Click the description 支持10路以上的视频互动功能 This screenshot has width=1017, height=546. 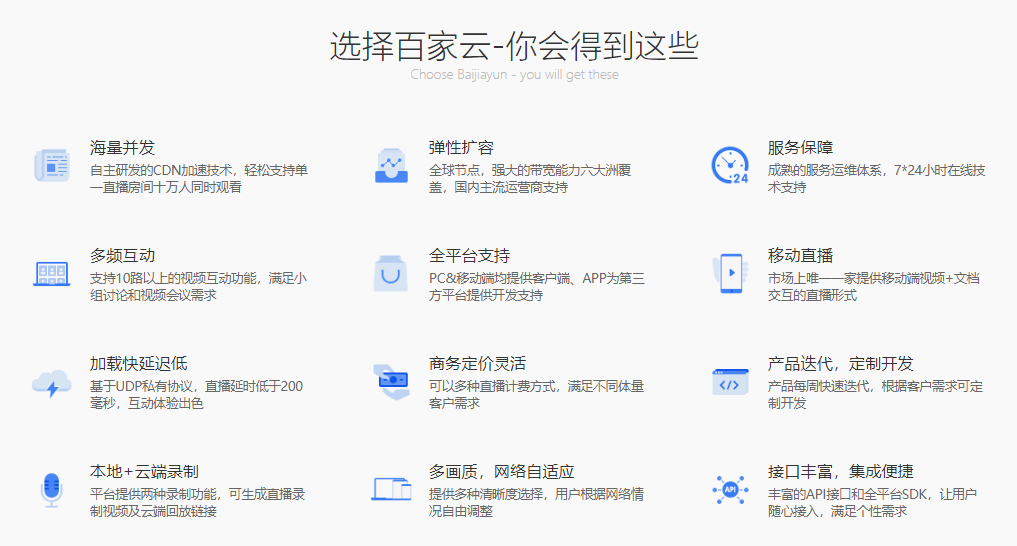(198, 287)
